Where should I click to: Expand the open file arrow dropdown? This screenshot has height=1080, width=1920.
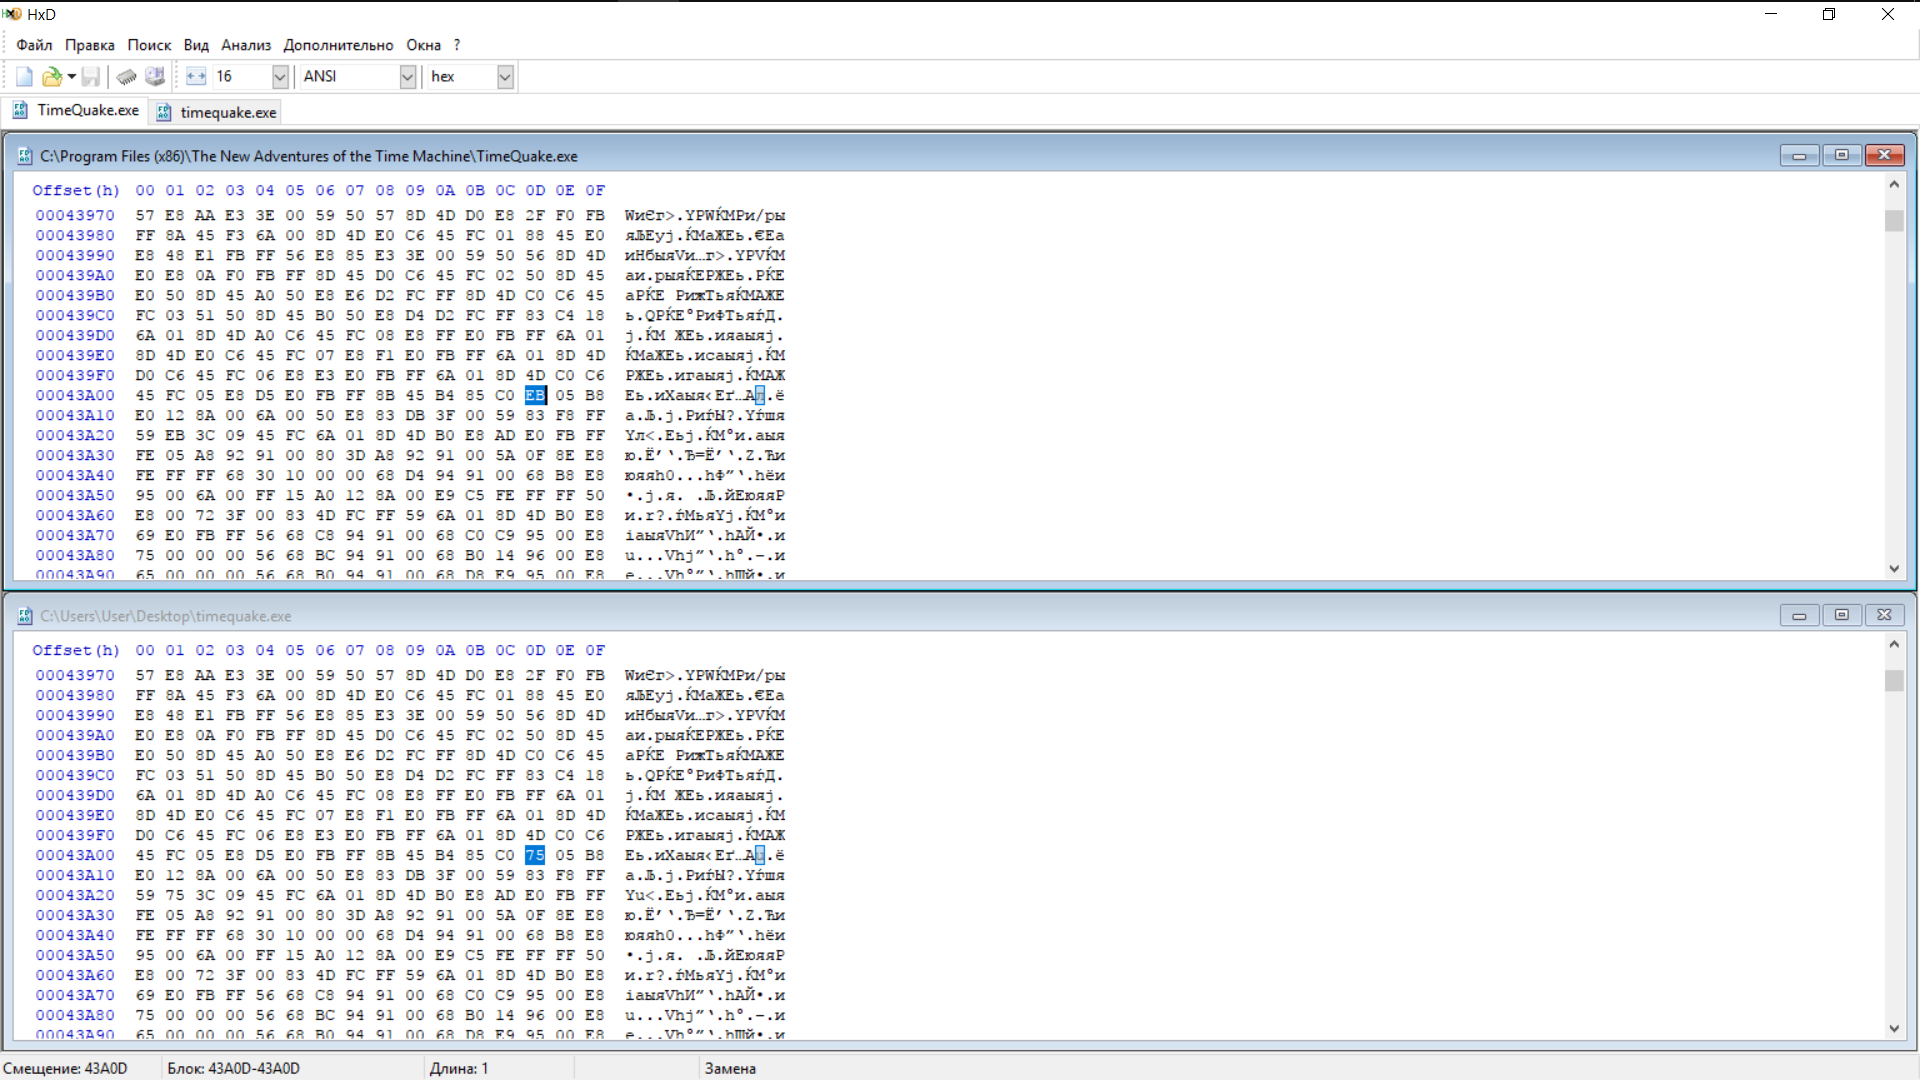tap(72, 77)
